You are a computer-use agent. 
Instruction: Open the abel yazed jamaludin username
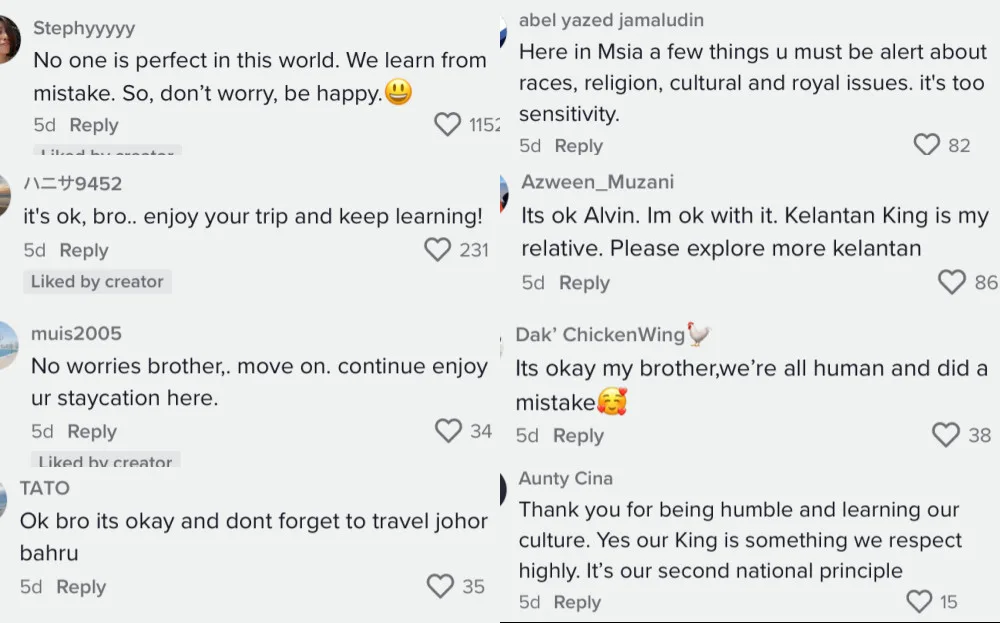click(611, 20)
